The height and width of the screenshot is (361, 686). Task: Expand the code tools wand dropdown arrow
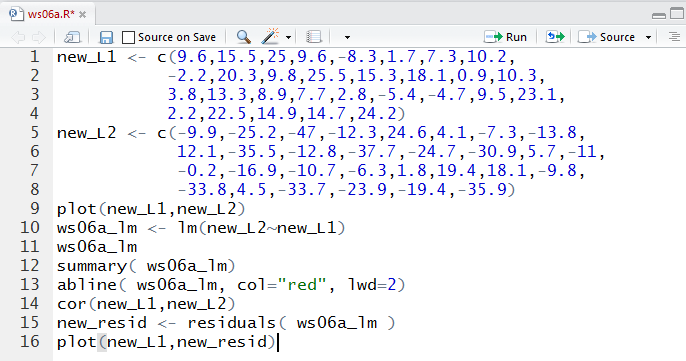pyautogui.click(x=288, y=38)
